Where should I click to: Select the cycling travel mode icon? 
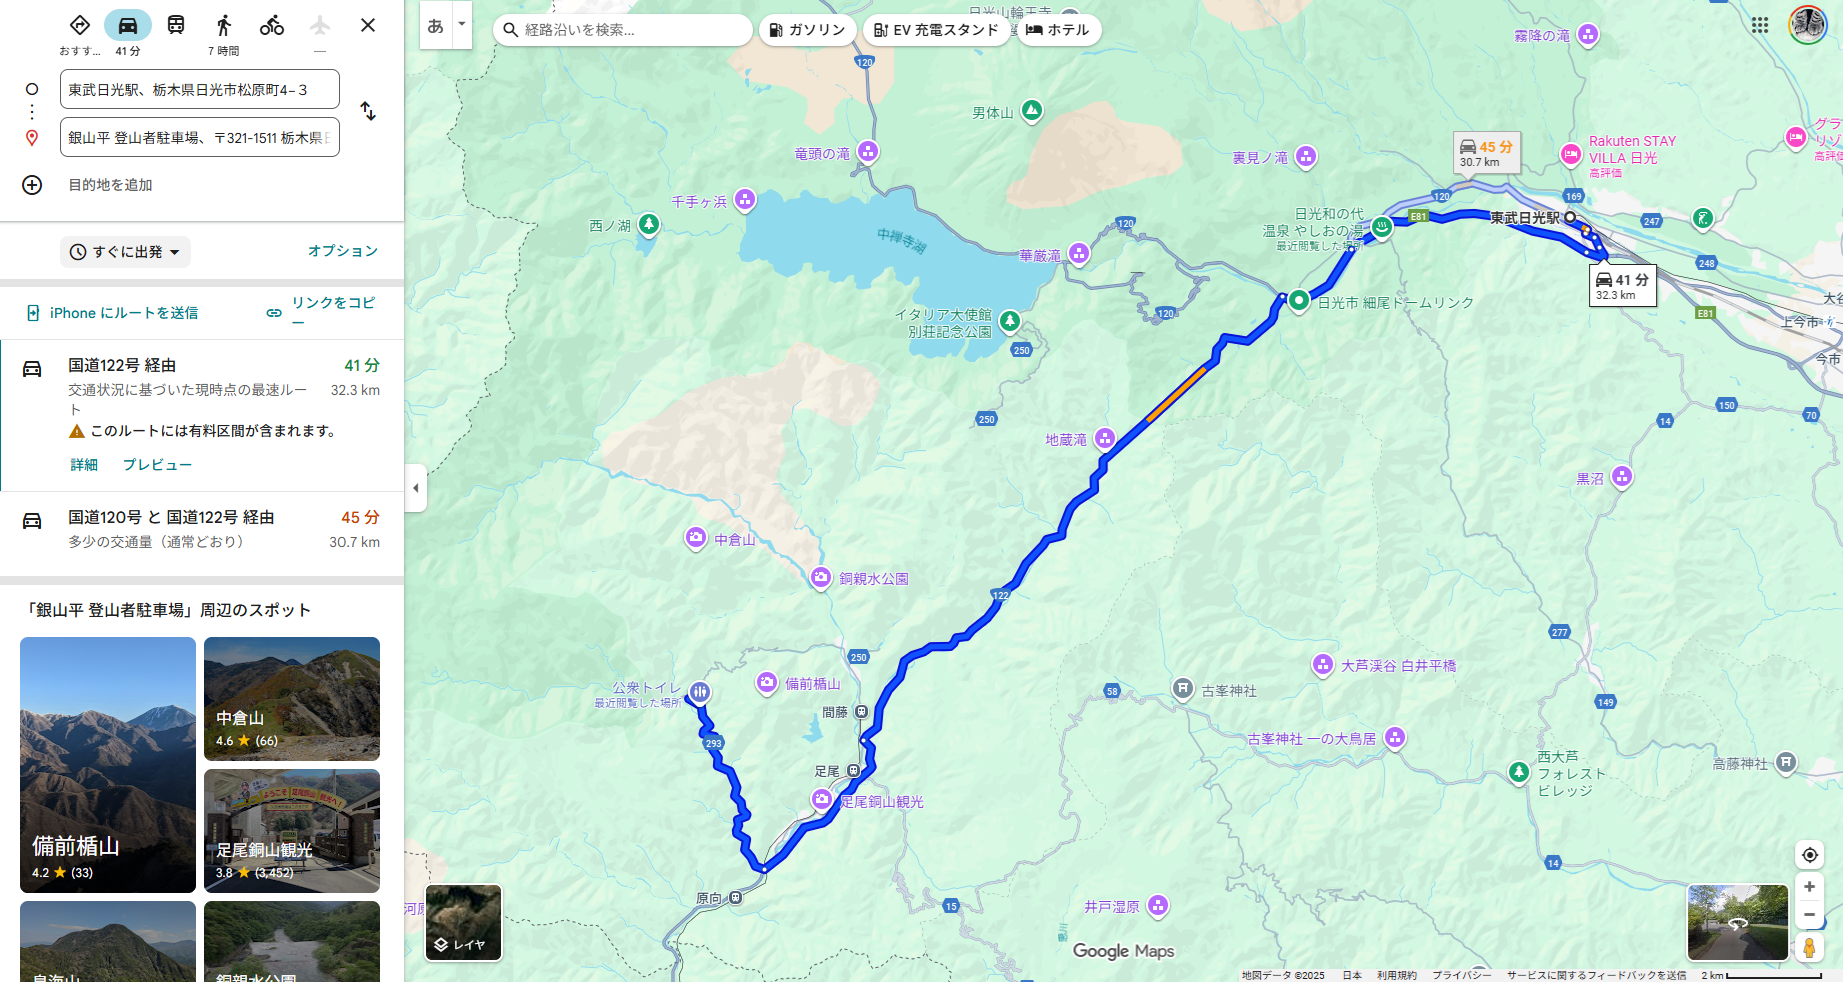click(x=272, y=25)
